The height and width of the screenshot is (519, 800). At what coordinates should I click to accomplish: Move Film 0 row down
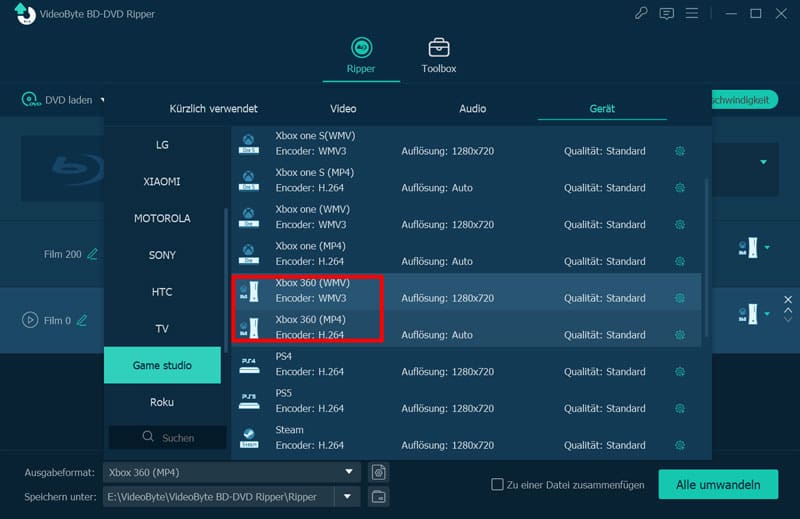[x=788, y=319]
